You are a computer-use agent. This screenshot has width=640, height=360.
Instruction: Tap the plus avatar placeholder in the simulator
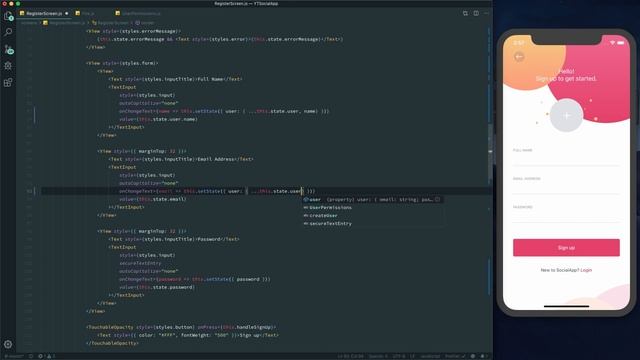tap(566, 116)
